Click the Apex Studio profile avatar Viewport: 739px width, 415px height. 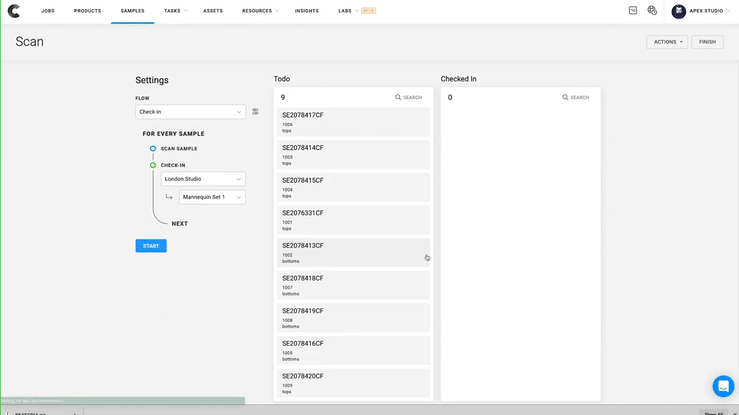coord(679,11)
